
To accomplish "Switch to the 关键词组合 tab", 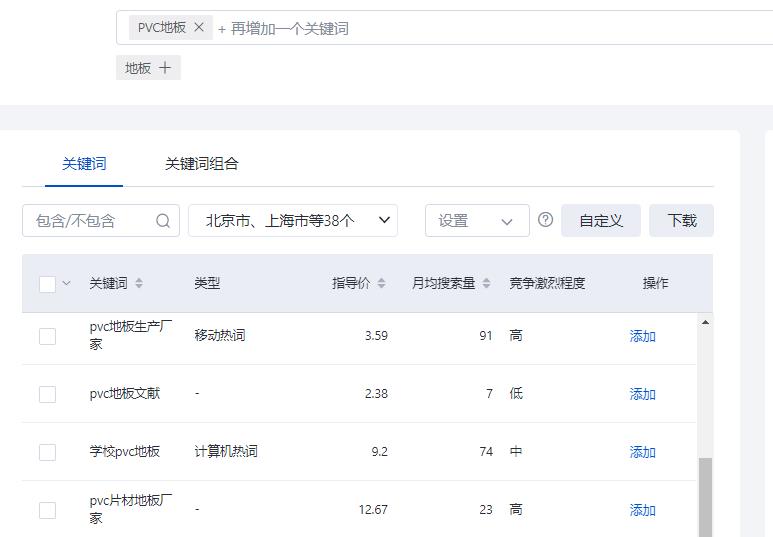I will click(x=201, y=164).
